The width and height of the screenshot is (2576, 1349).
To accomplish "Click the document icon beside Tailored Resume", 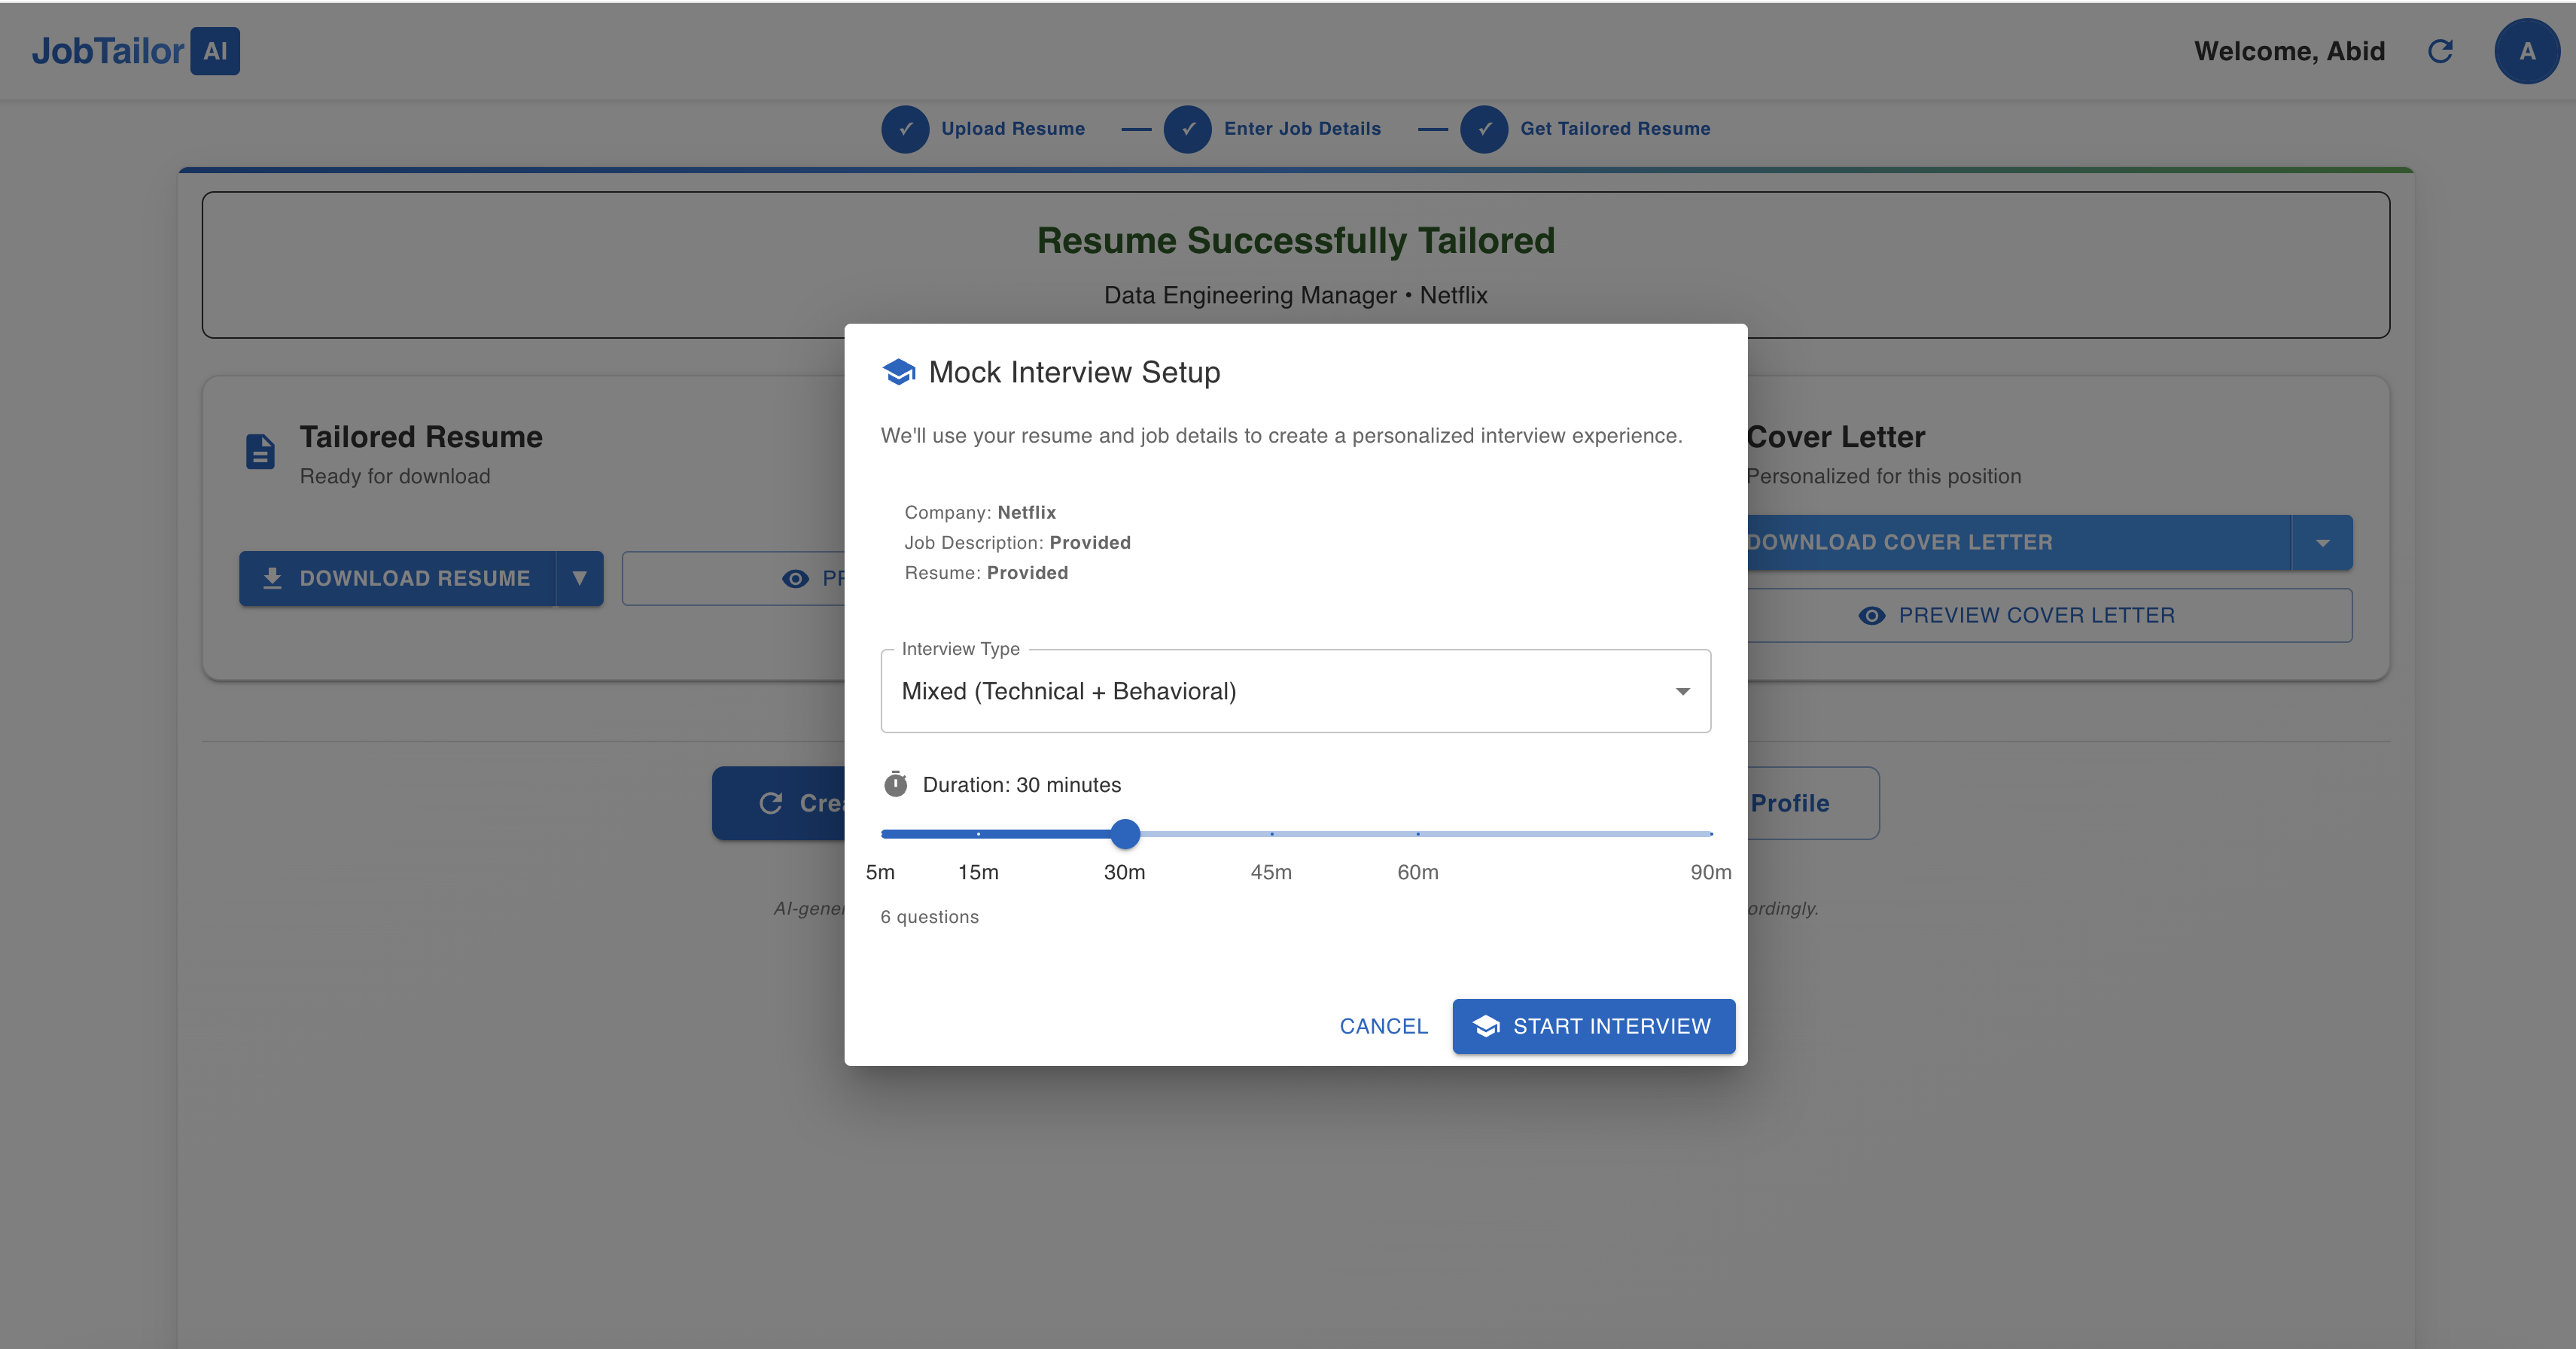I will (260, 452).
